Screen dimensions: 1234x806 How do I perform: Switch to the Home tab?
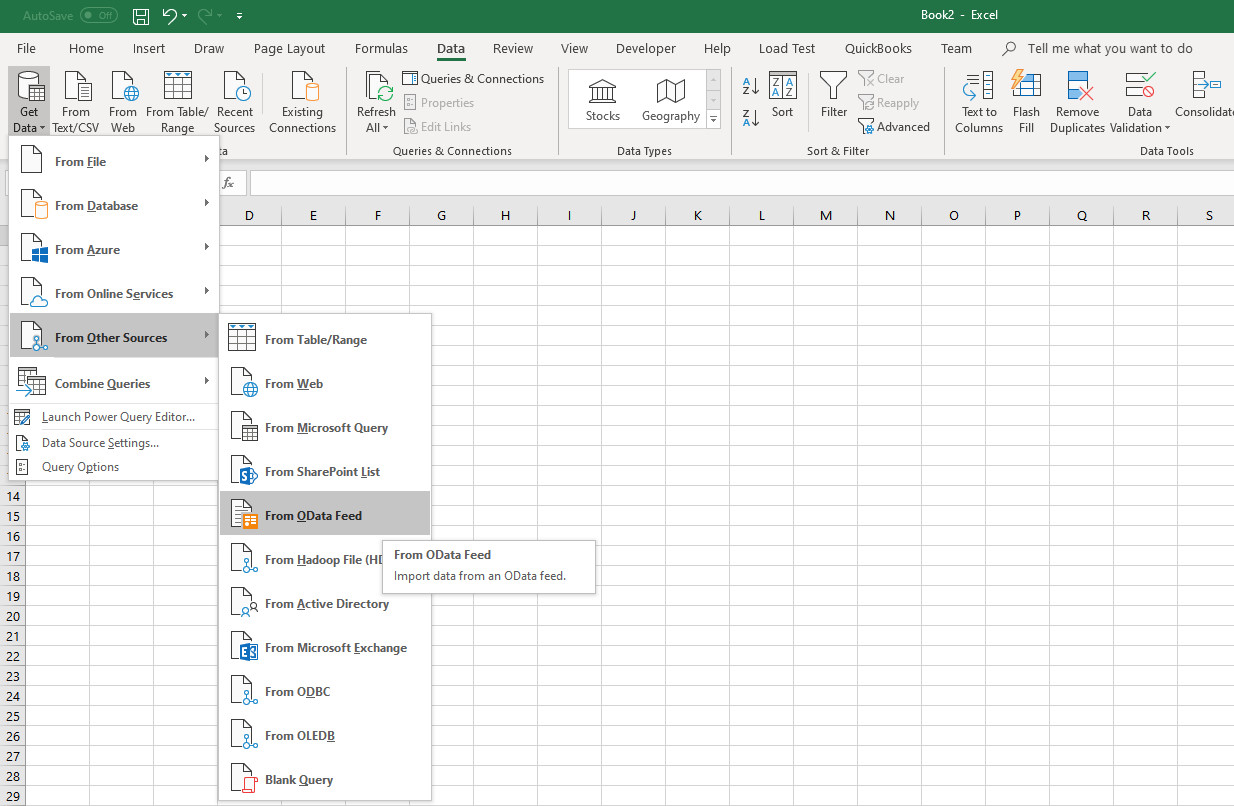tap(86, 48)
